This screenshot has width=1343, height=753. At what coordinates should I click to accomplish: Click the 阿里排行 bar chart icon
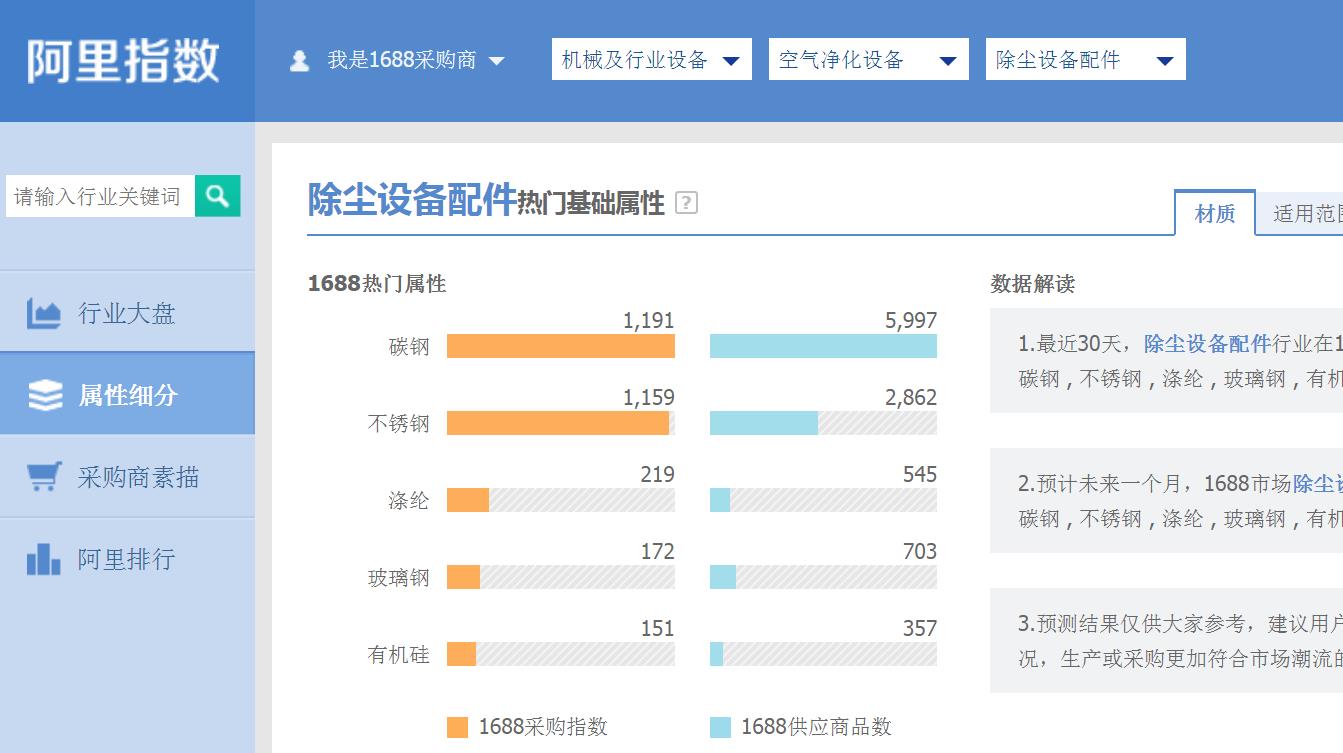[44, 559]
